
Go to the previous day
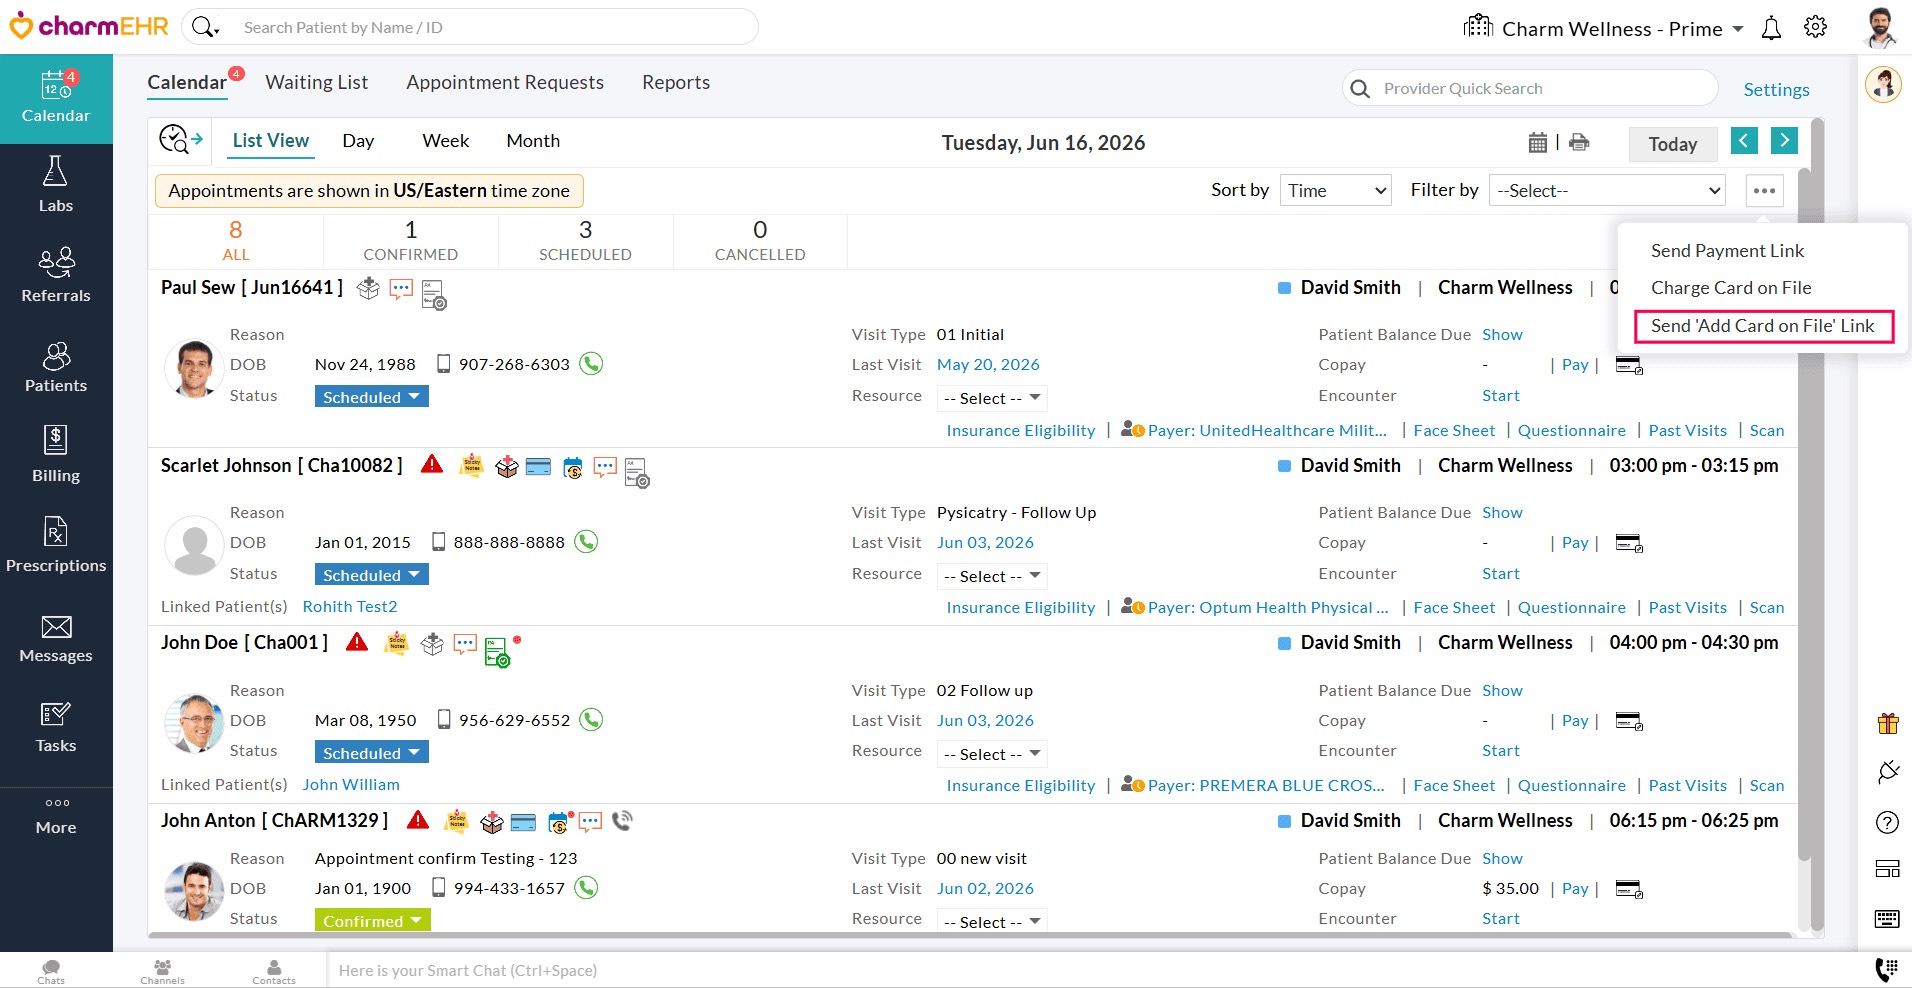(1744, 141)
